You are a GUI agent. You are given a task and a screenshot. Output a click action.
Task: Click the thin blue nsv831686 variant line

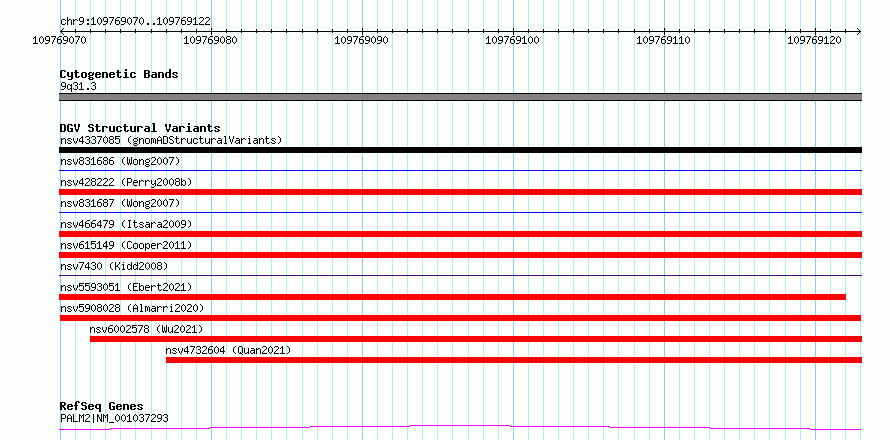tap(460, 170)
